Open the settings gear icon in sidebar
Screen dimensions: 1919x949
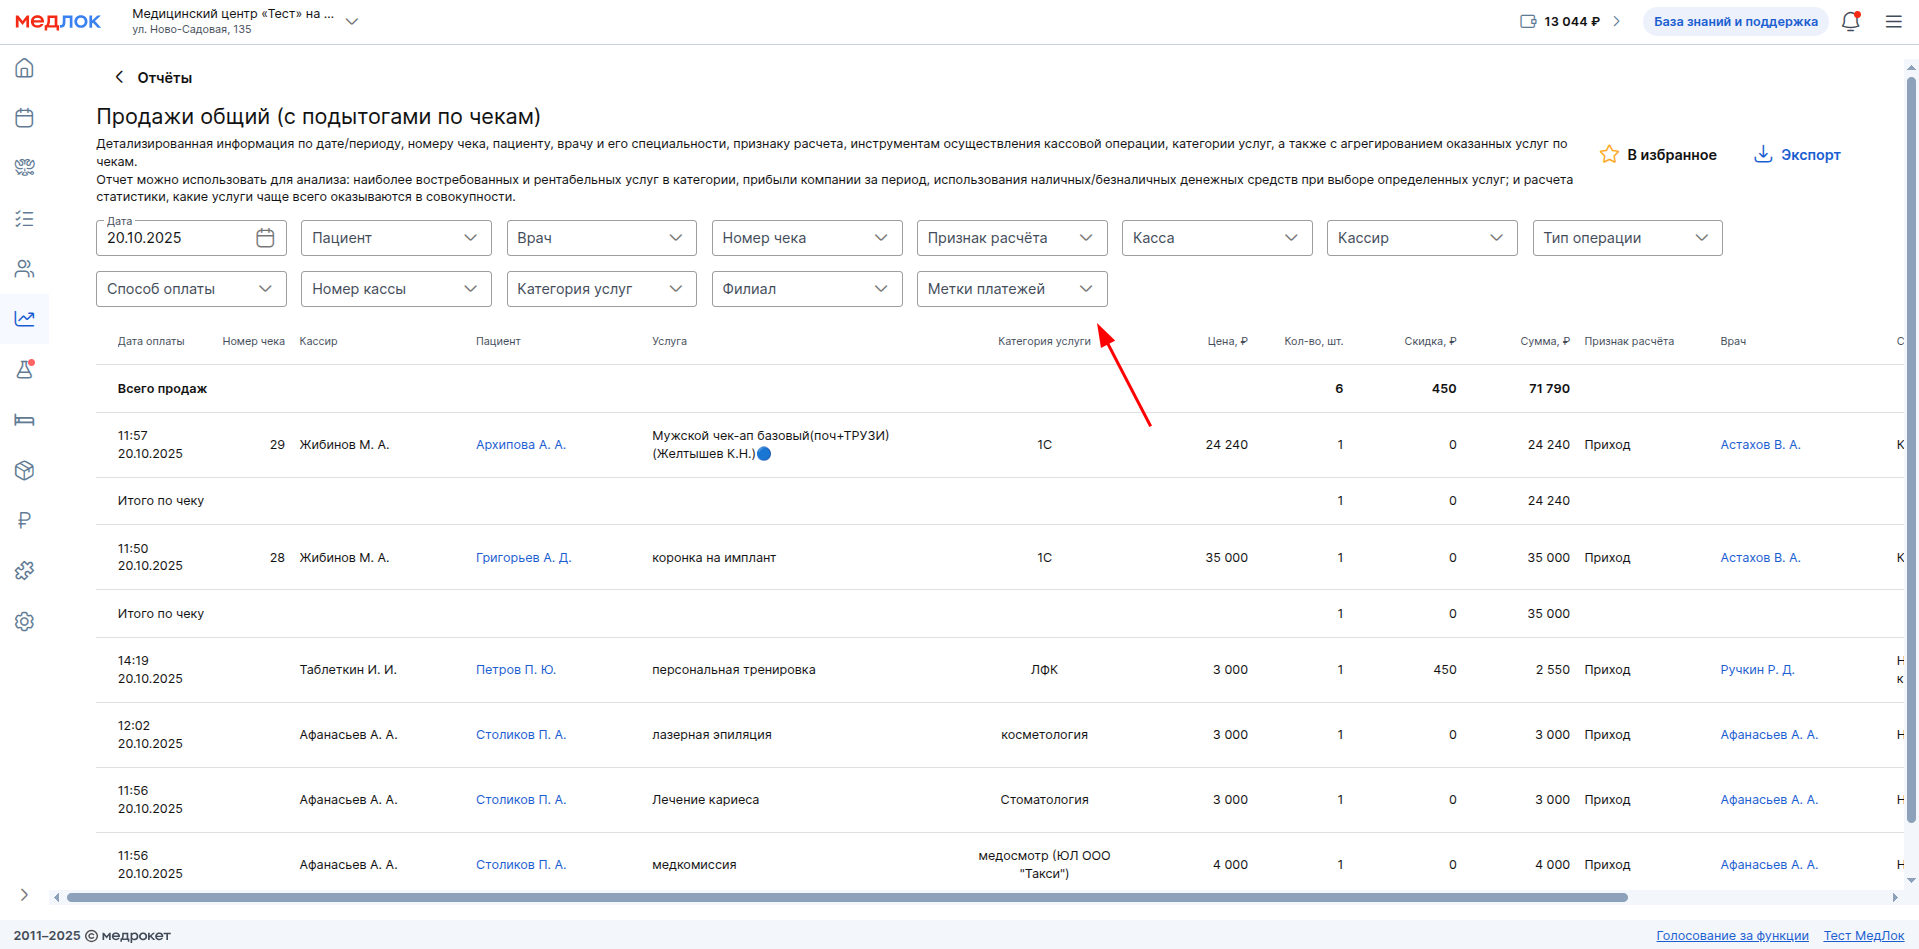25,622
